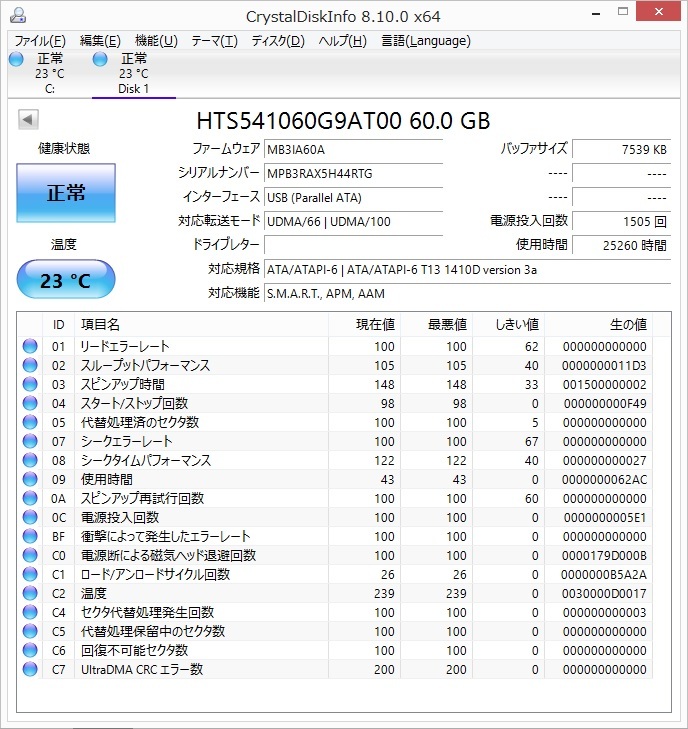688x729 pixels.
Task: Click status orb for attribute 09 使用時間
Action: tap(30, 479)
